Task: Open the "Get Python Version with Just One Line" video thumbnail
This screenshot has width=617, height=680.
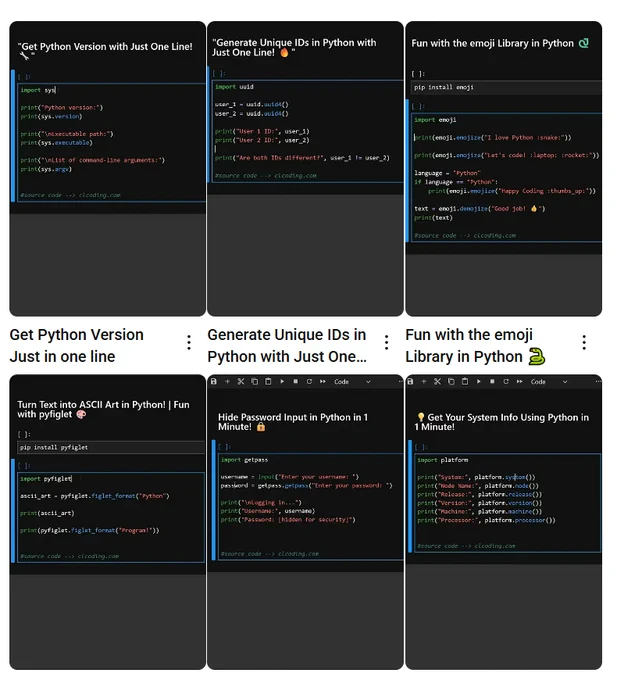Action: [108, 169]
